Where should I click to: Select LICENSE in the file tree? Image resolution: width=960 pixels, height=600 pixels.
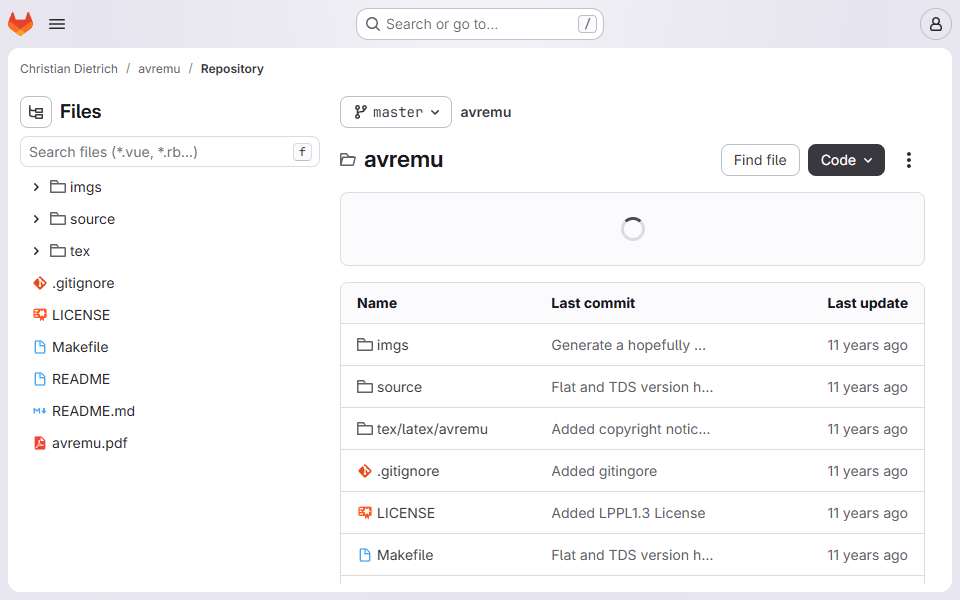[x=81, y=315]
